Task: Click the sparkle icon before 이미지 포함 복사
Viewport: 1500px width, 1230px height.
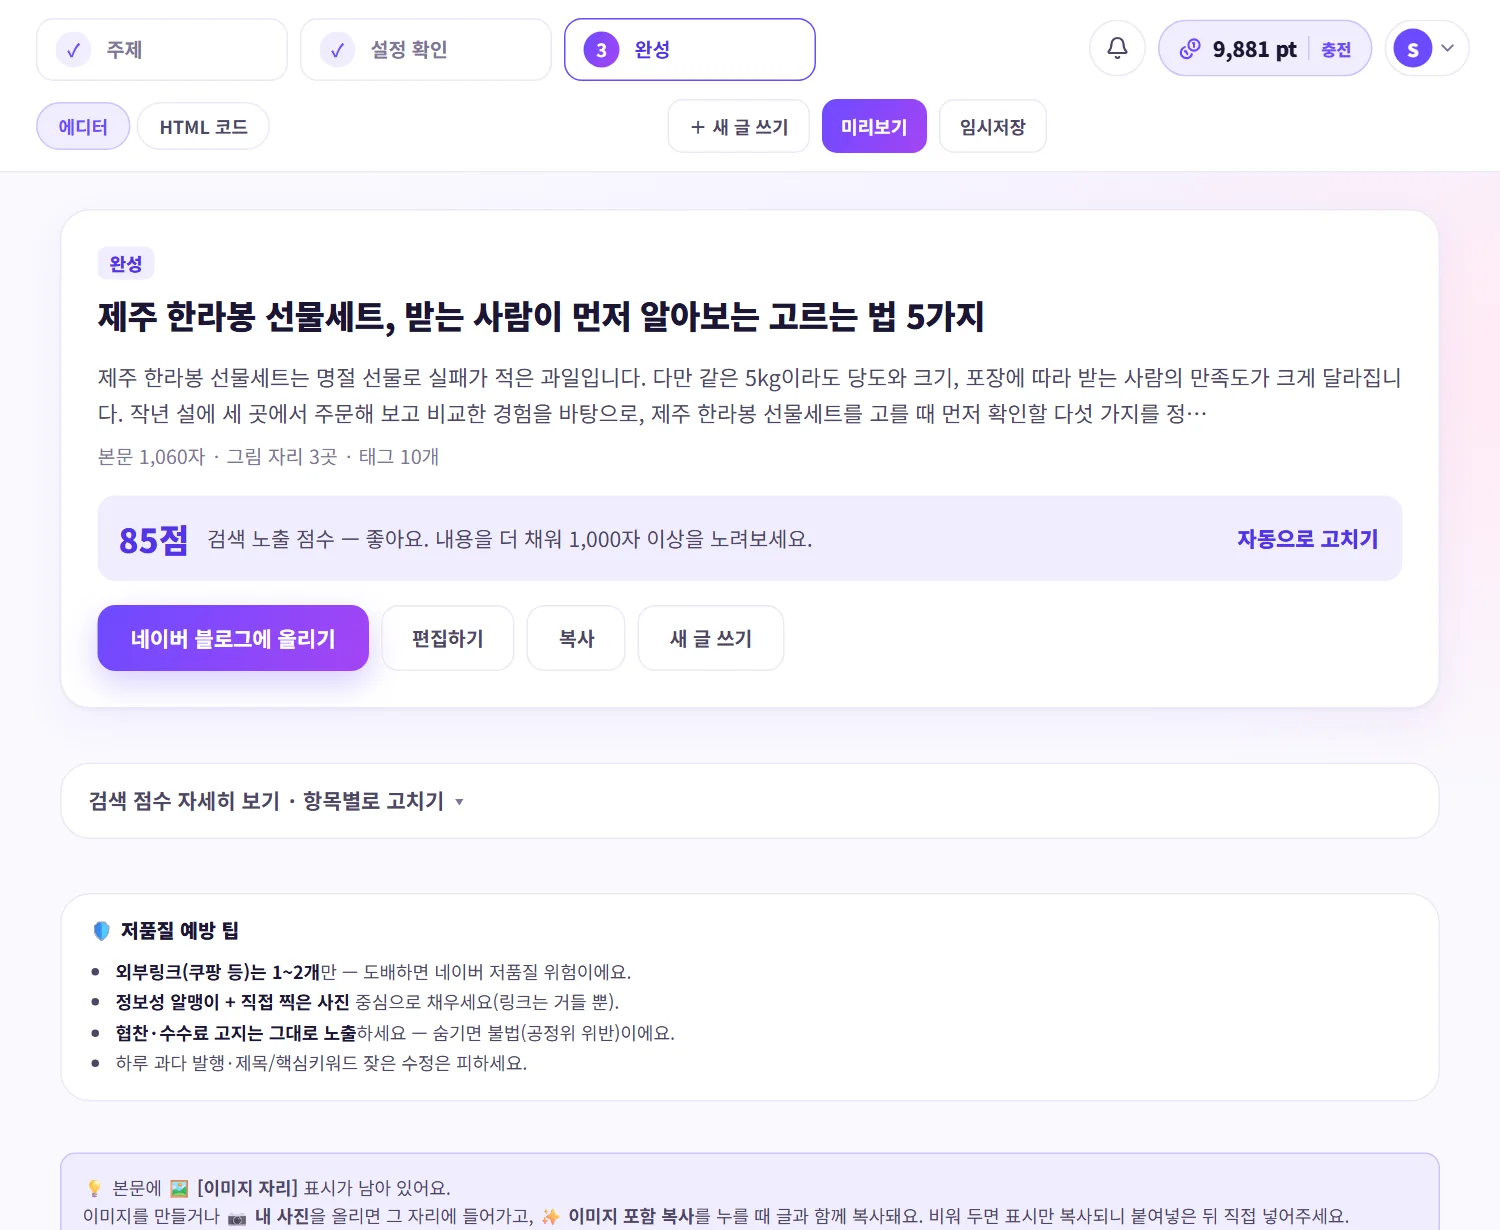Action: pyautogui.click(x=550, y=1217)
